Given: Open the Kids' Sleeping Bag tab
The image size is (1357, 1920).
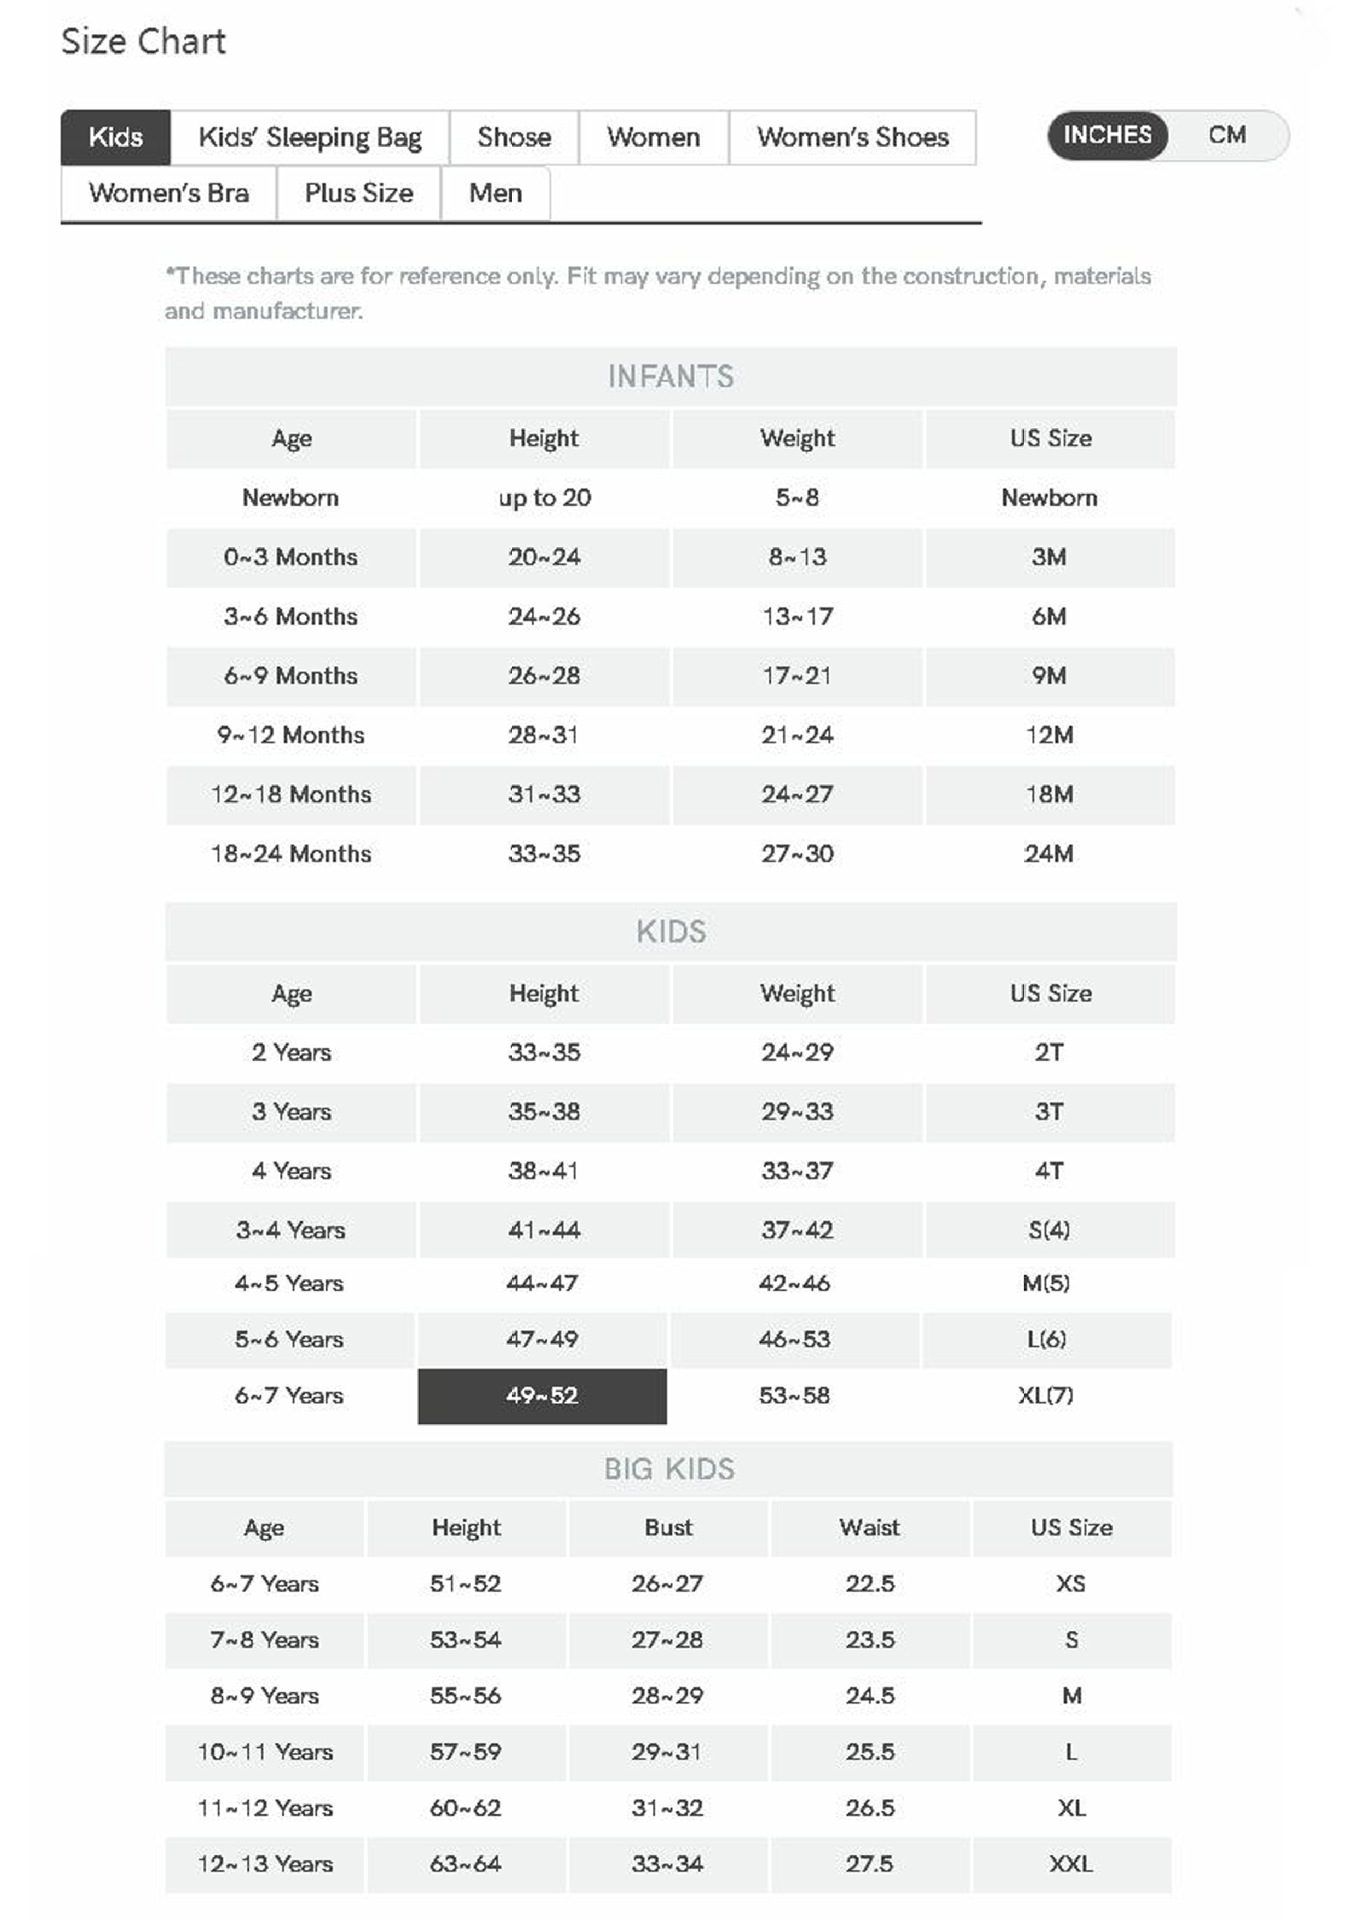Looking at the screenshot, I should 310,137.
